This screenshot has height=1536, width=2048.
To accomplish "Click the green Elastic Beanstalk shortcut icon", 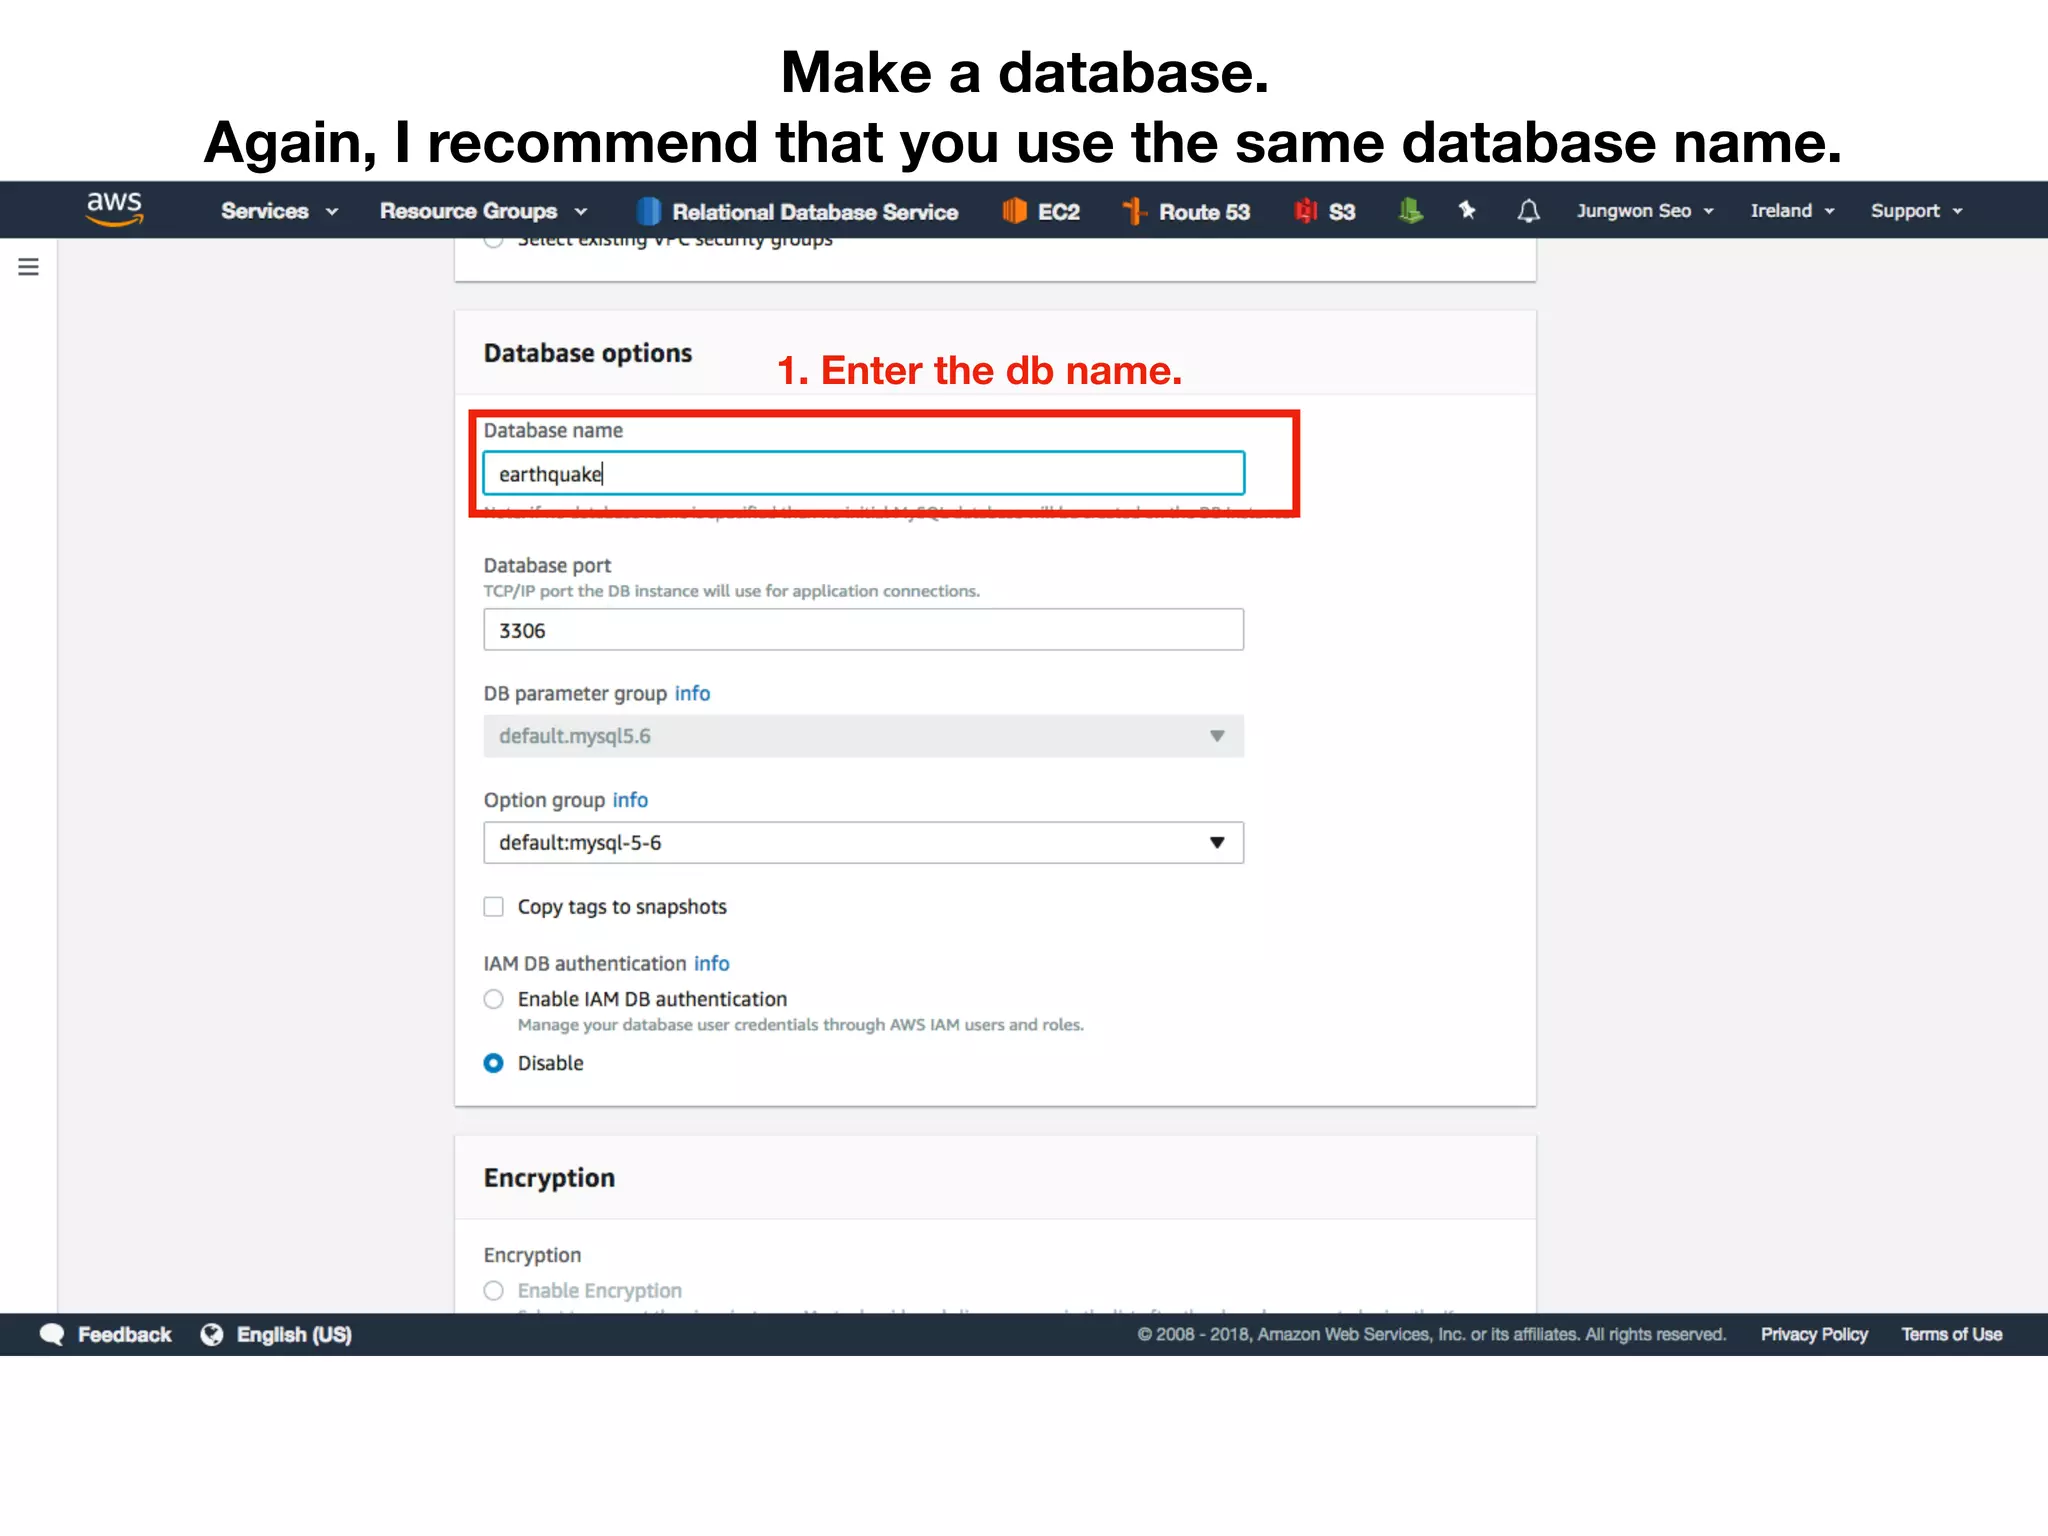I will pos(1410,211).
